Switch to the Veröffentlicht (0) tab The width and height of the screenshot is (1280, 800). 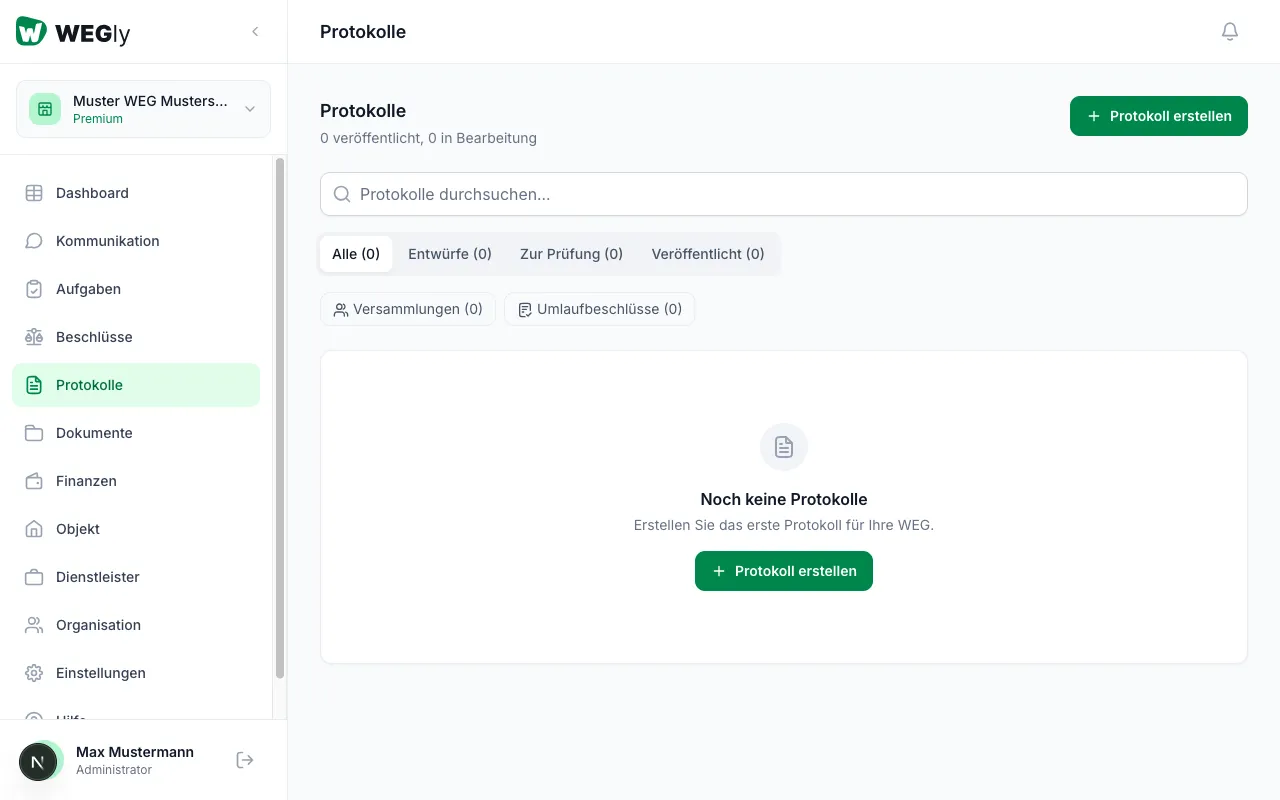708,254
